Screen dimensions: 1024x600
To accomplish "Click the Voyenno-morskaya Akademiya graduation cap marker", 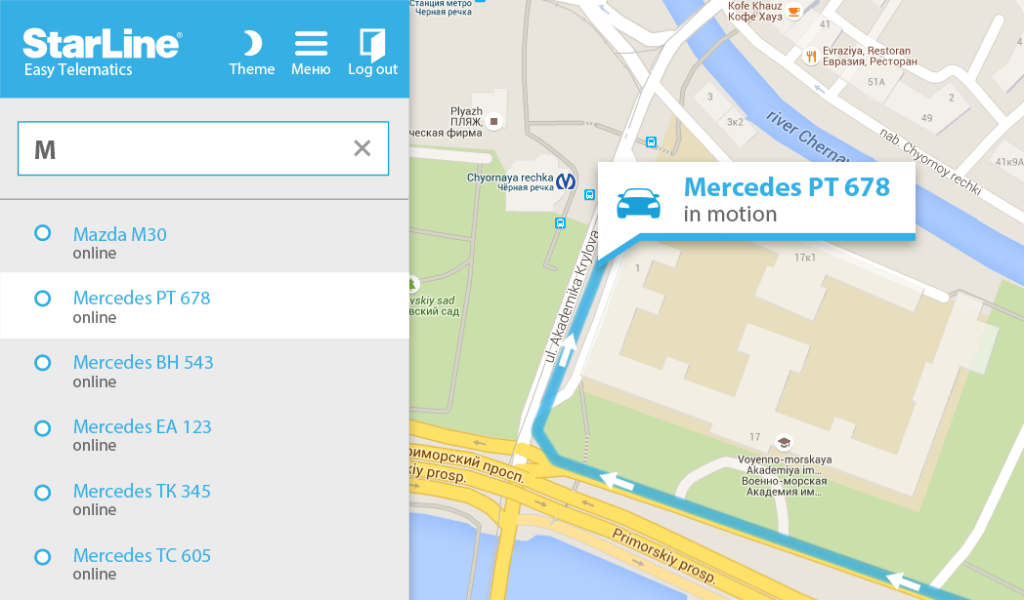I will [x=784, y=443].
